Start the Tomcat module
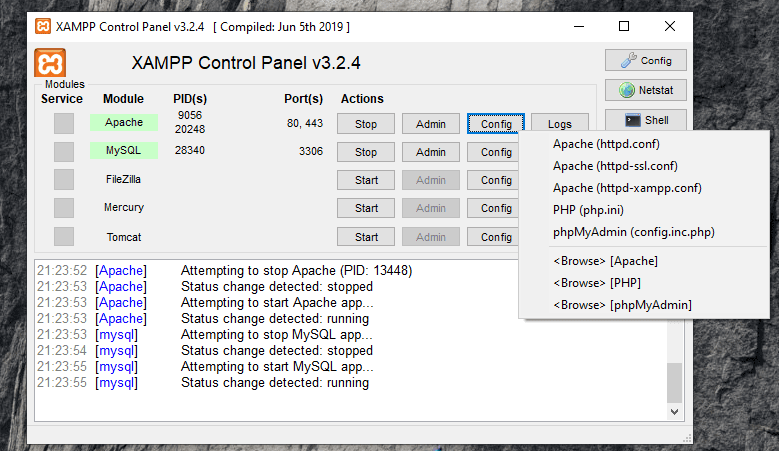The width and height of the screenshot is (779, 451). click(366, 237)
